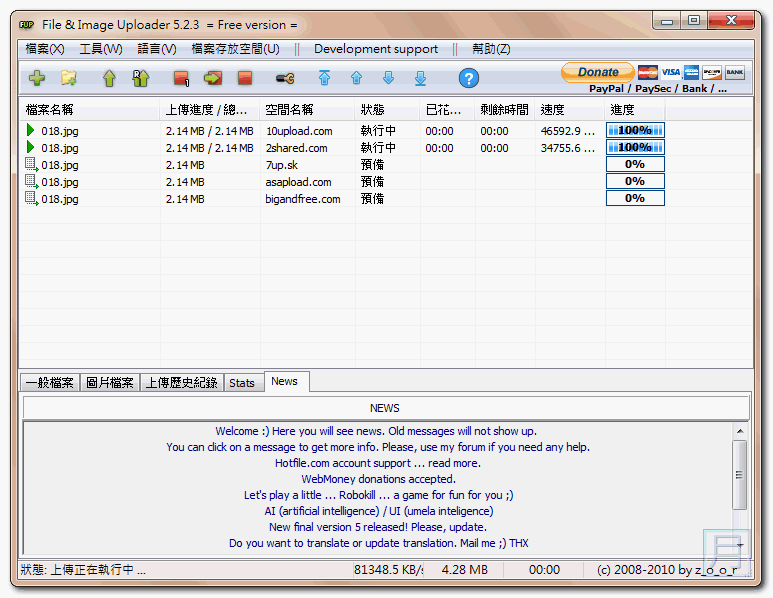Sort by 速度 column header
The image size is (773, 598).
point(569,109)
